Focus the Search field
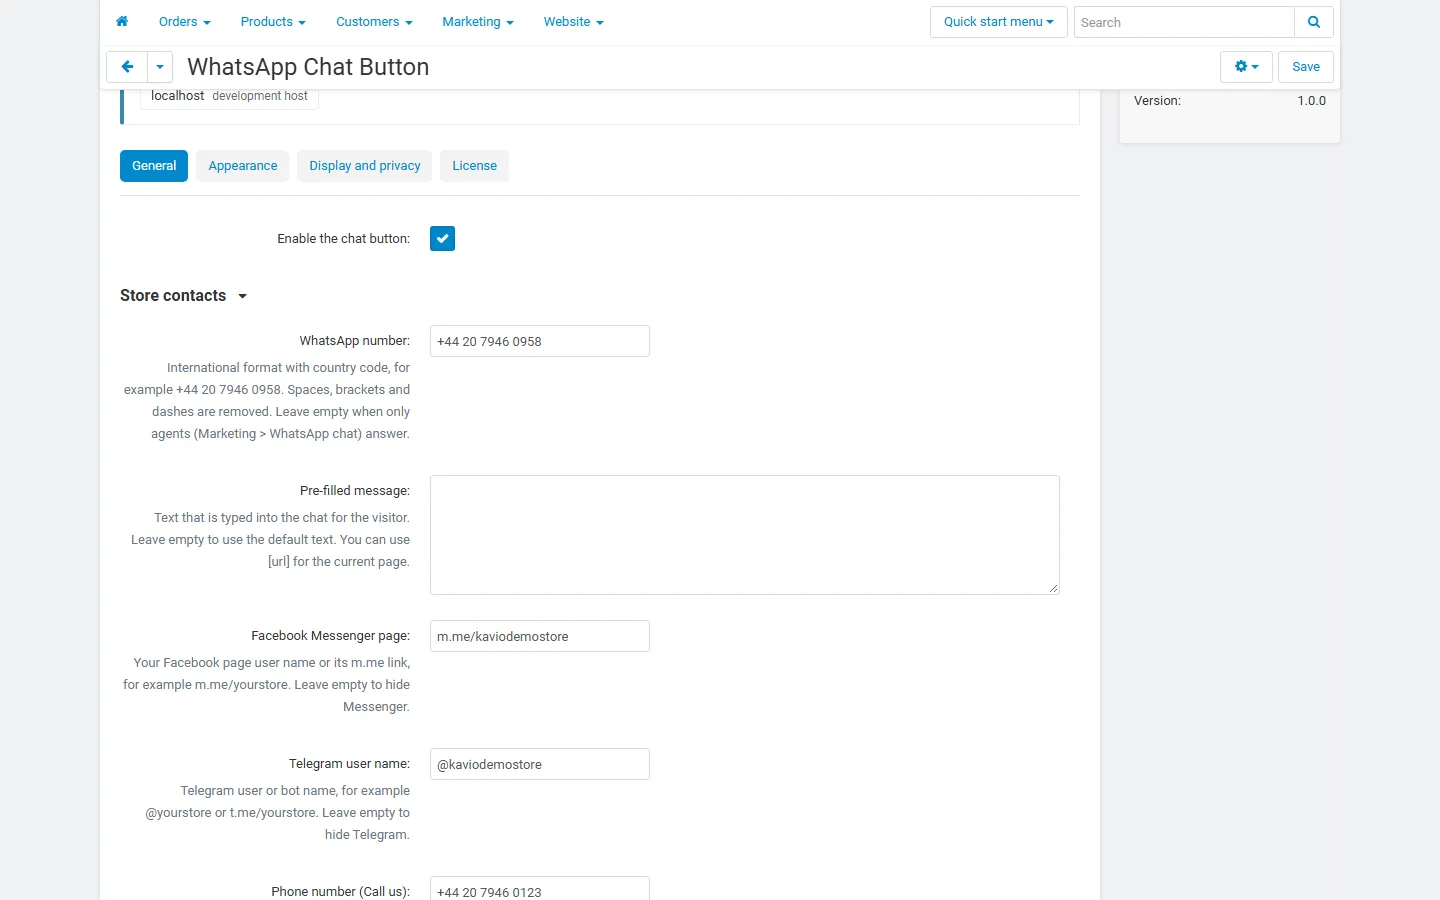 coord(1184,22)
